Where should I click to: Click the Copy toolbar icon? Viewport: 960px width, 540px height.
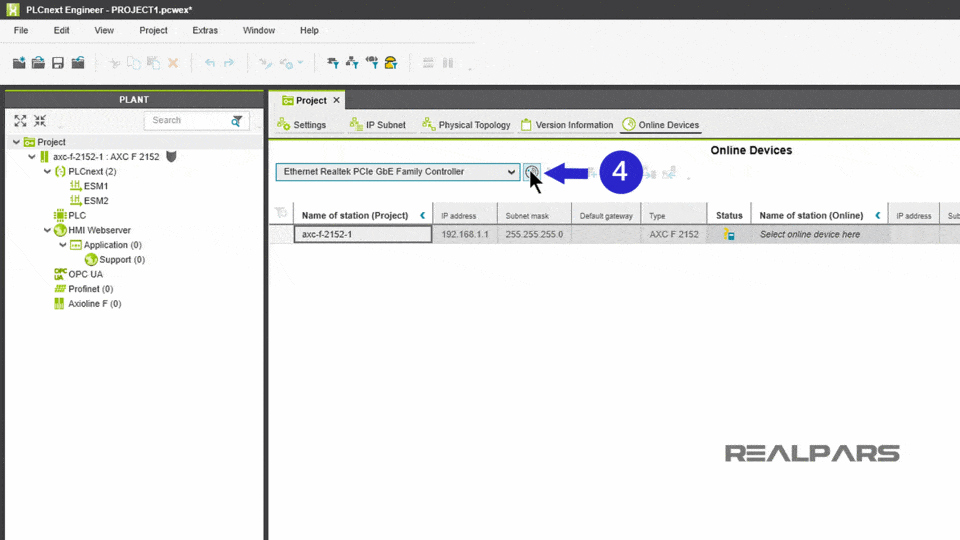tap(133, 62)
